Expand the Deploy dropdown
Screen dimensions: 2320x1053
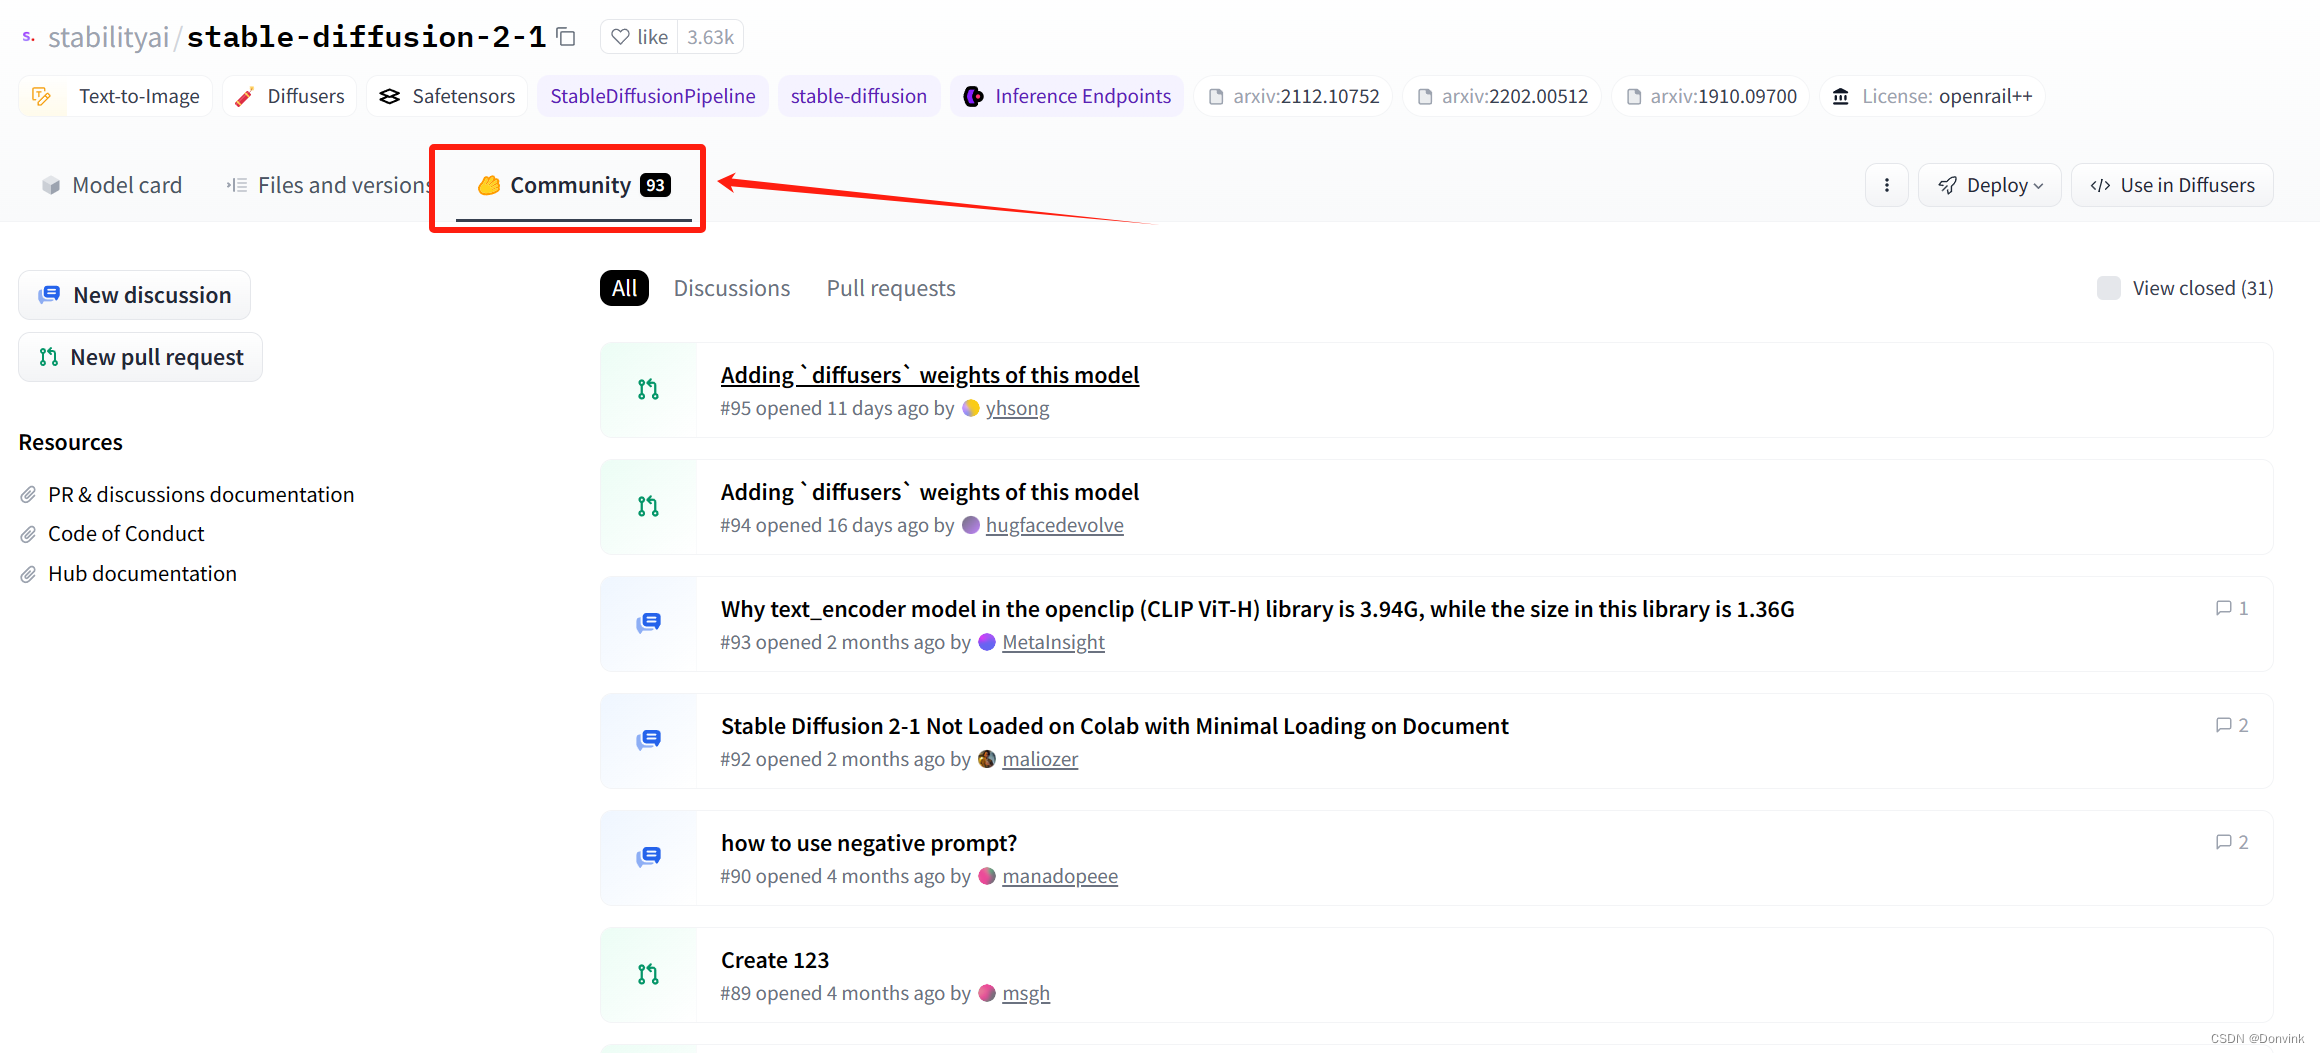tap(1990, 185)
